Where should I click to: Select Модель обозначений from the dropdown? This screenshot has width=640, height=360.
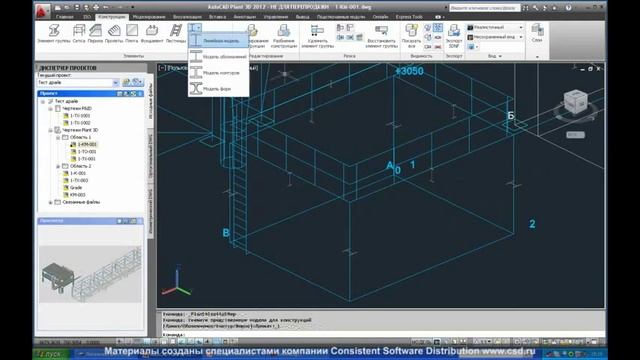pyautogui.click(x=218, y=57)
